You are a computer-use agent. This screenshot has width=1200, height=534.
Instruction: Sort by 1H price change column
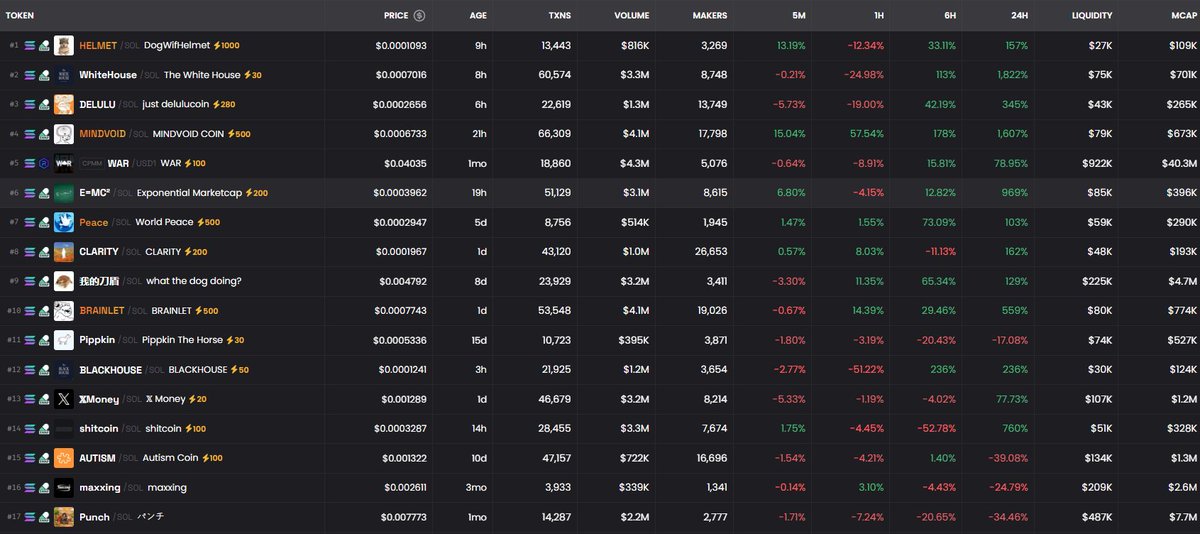click(878, 16)
